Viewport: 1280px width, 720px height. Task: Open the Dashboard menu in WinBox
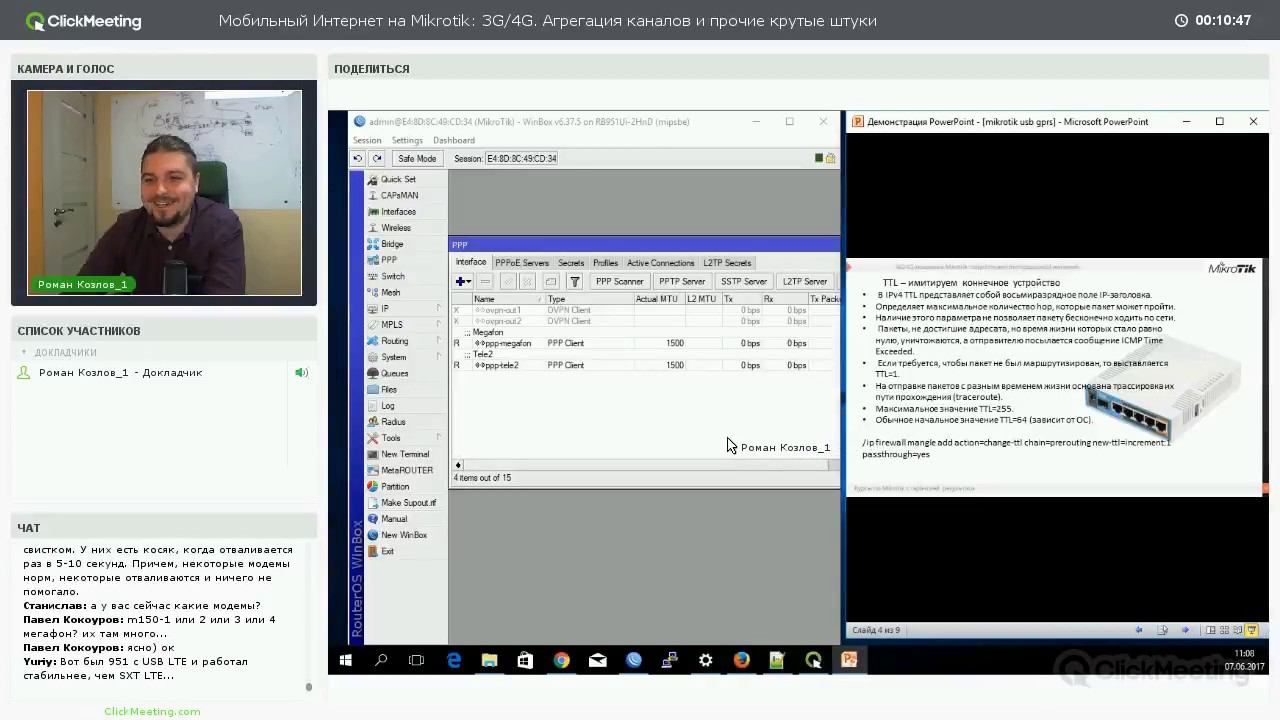click(454, 140)
